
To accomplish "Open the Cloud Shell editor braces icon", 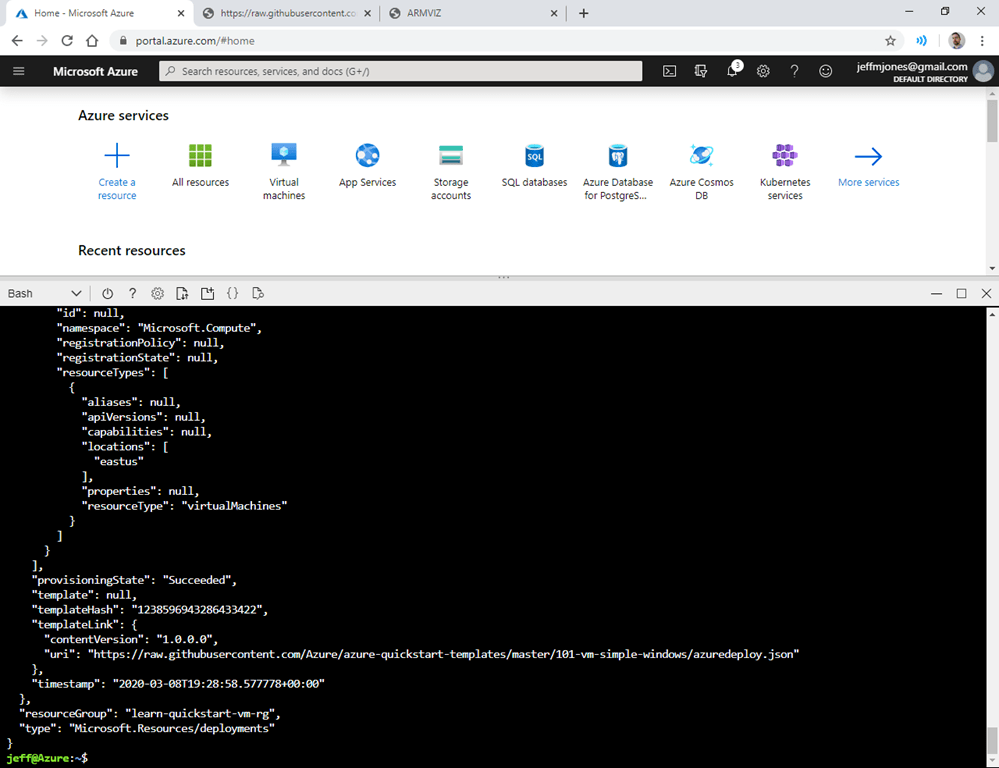I will point(233,293).
